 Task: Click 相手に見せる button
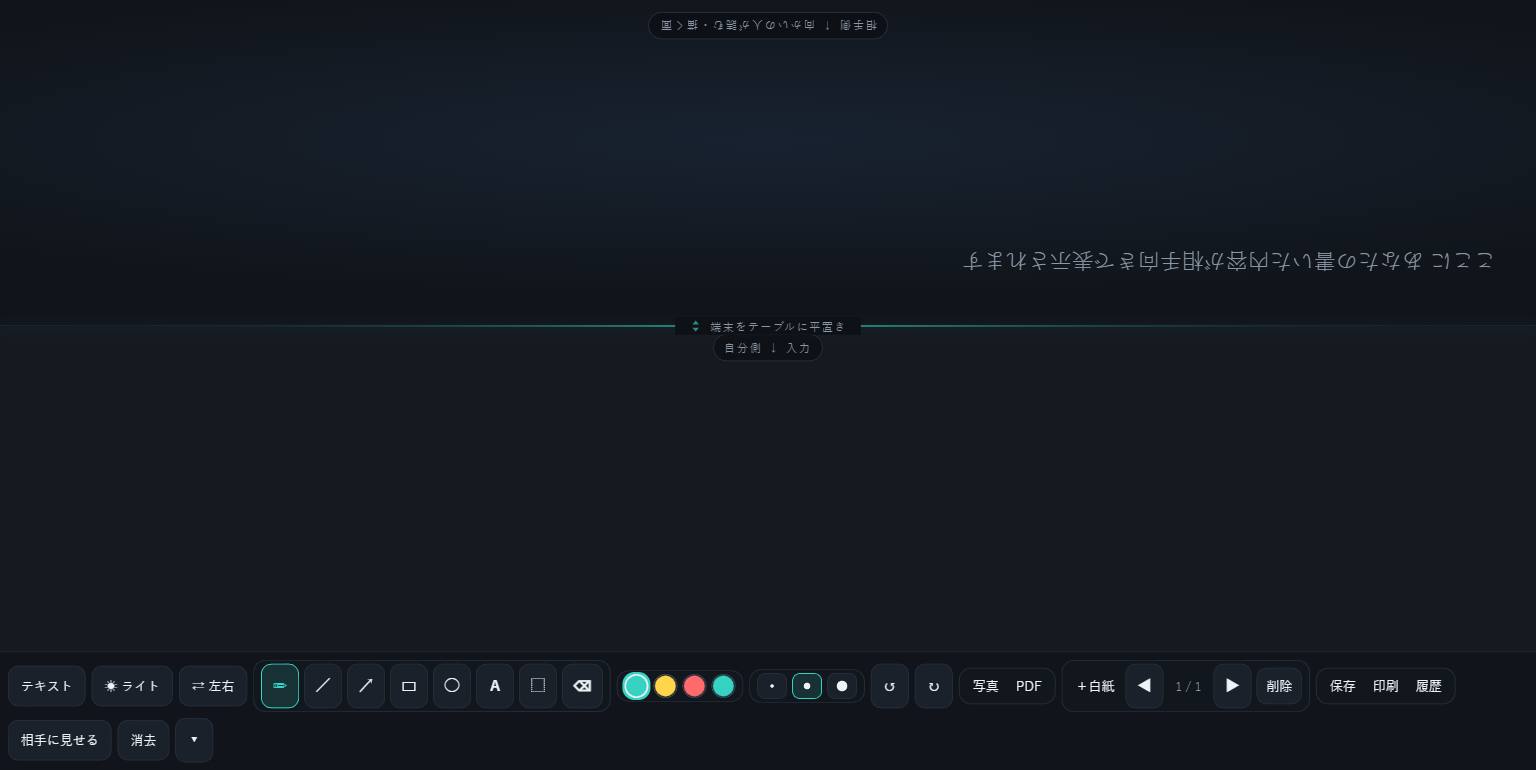[60, 740]
